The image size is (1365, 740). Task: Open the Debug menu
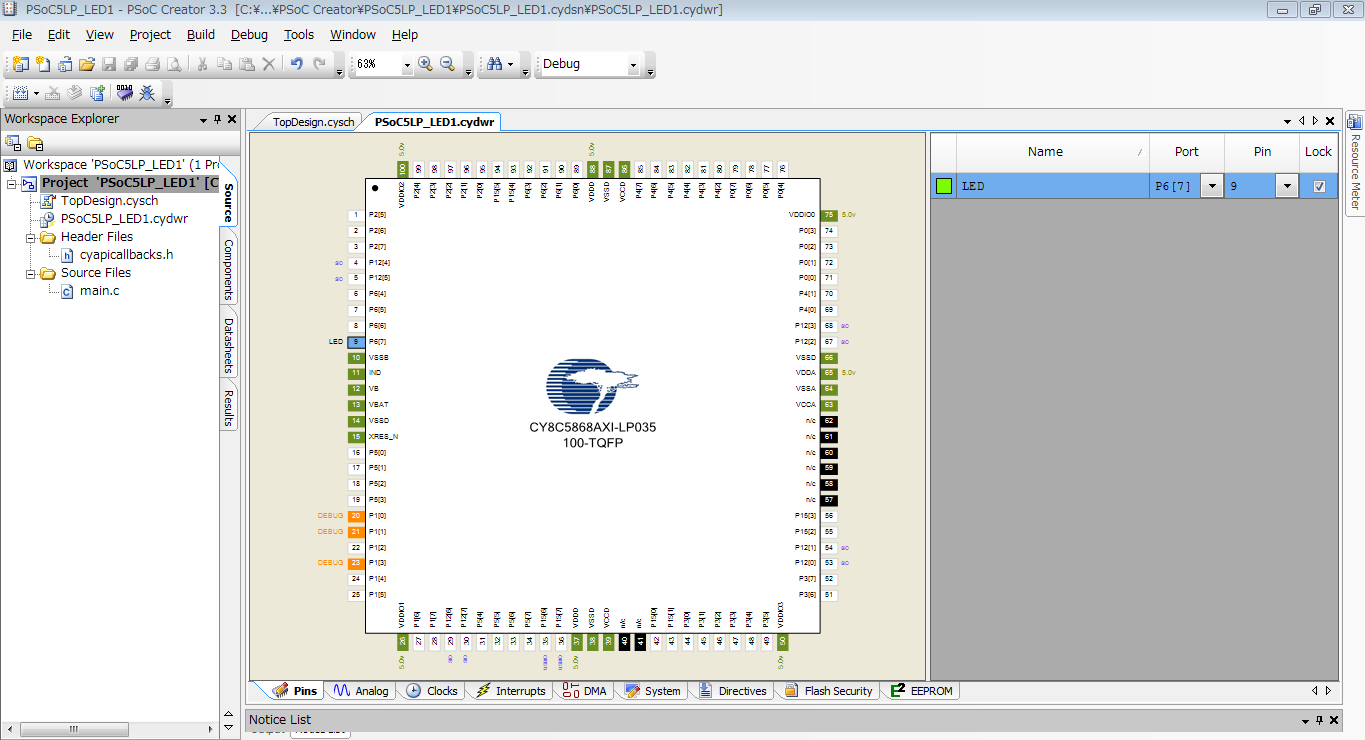pos(249,34)
